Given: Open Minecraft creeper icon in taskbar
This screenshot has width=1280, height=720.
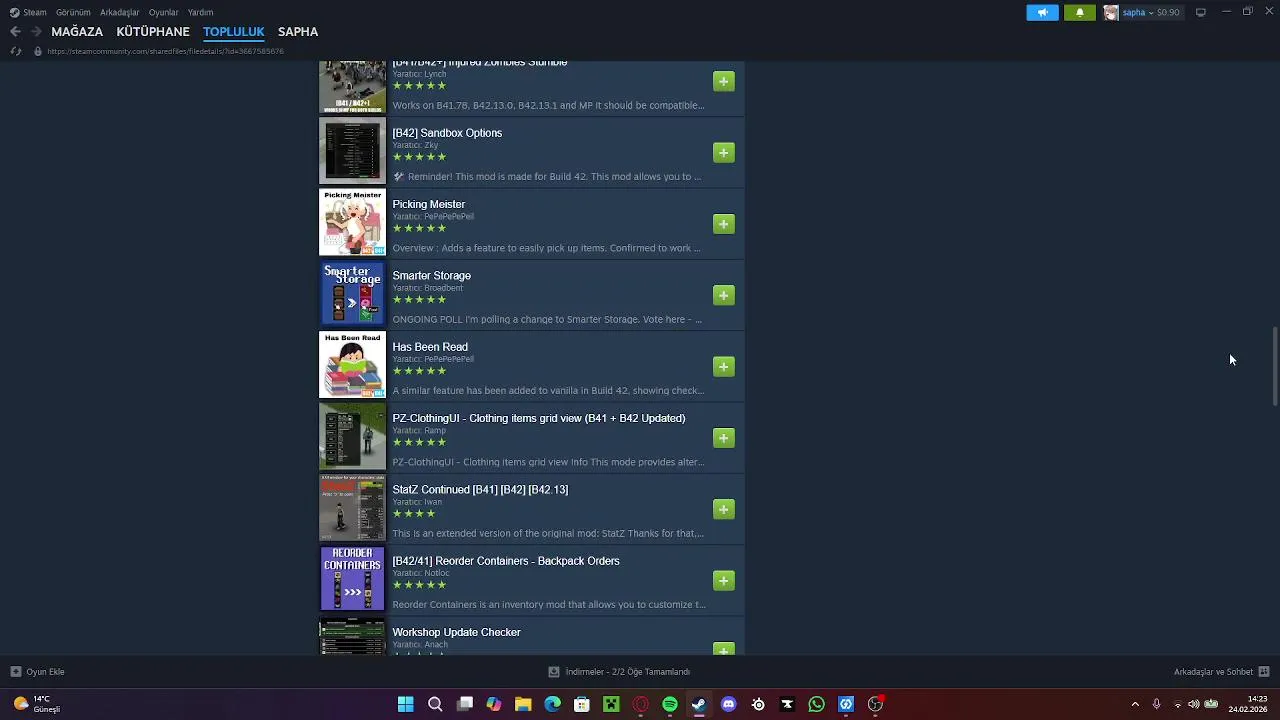Looking at the screenshot, I should [611, 704].
